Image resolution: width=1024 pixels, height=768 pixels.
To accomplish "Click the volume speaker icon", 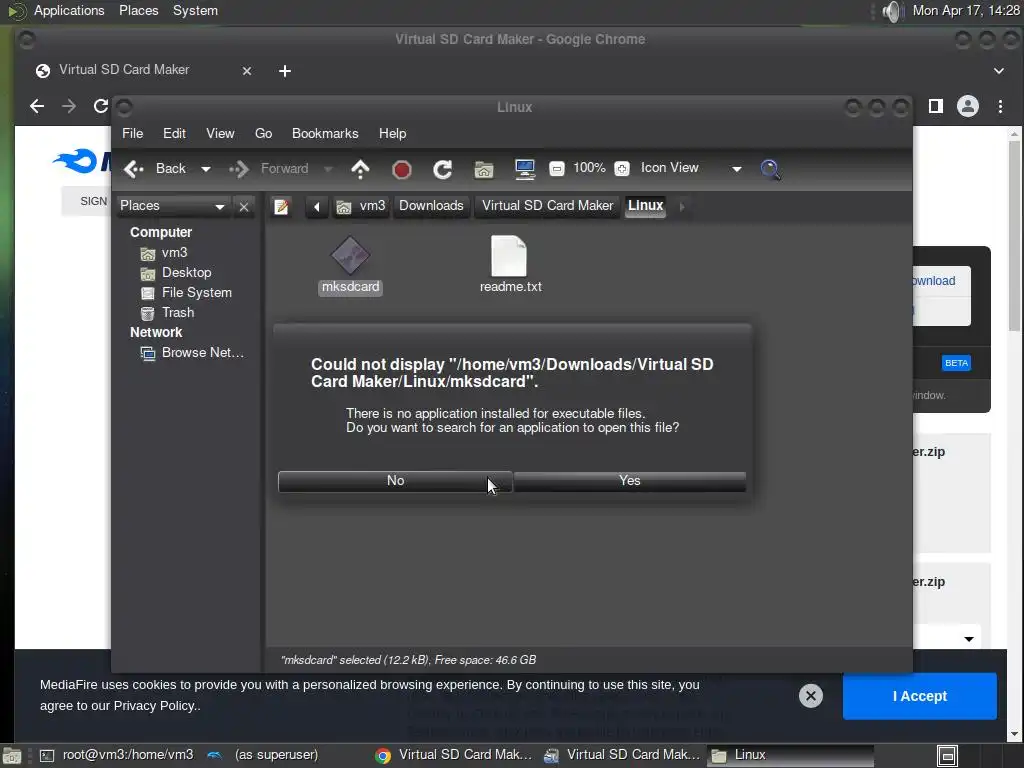I will (892, 11).
